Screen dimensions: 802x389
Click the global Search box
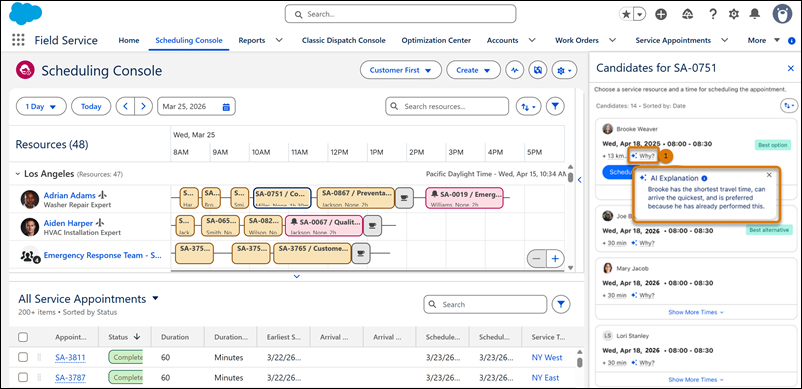400,14
